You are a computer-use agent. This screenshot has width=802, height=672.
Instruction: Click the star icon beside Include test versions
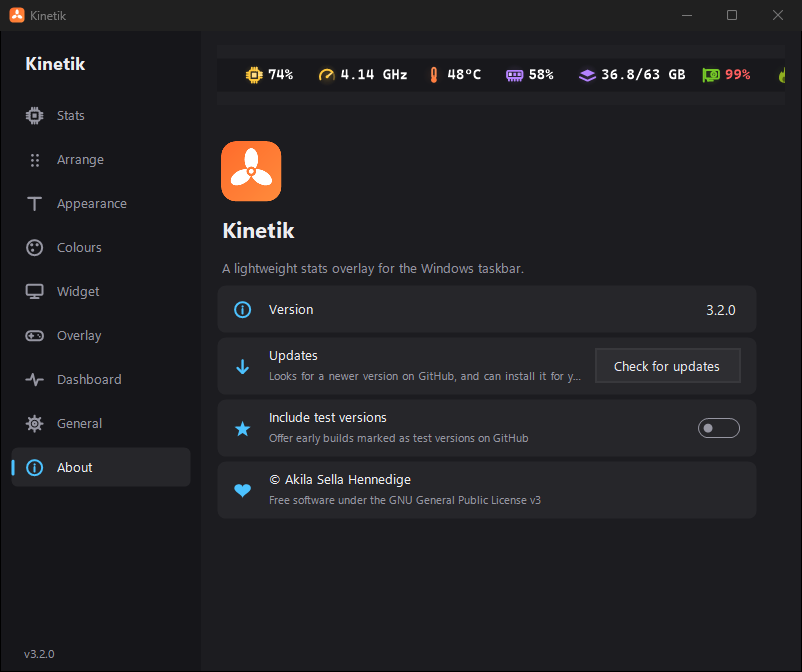click(242, 429)
